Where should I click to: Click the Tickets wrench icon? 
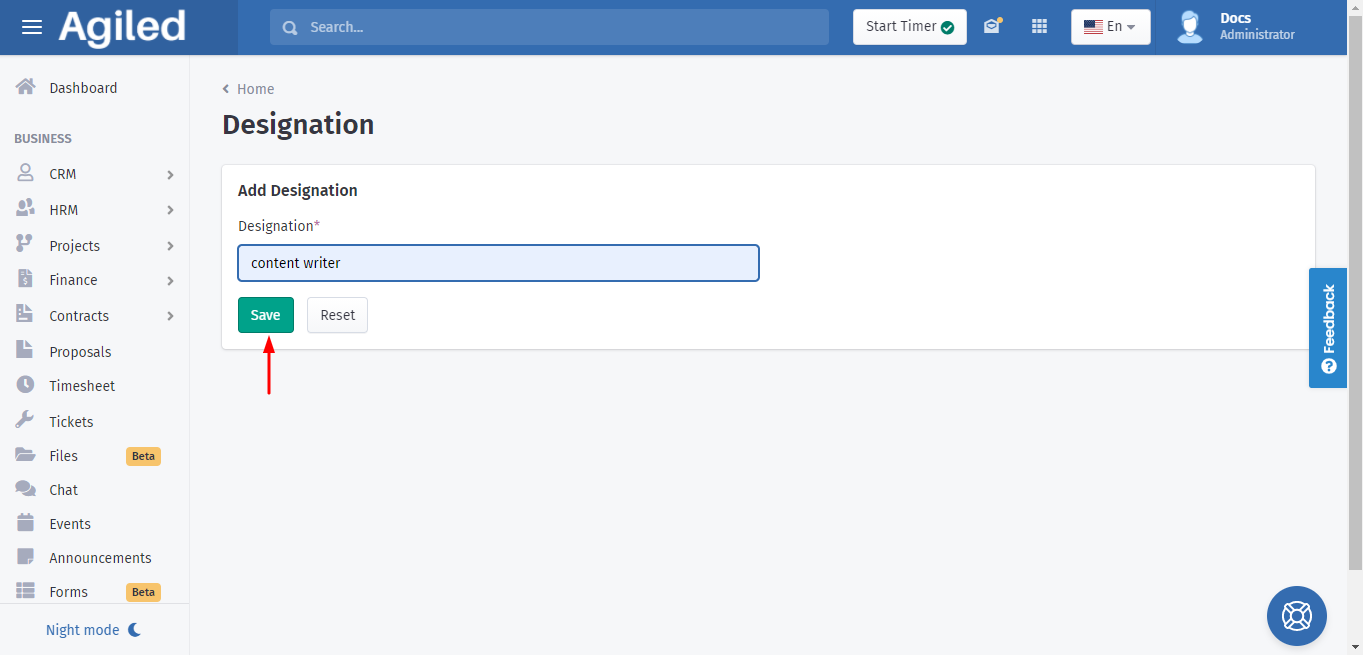click(x=26, y=421)
